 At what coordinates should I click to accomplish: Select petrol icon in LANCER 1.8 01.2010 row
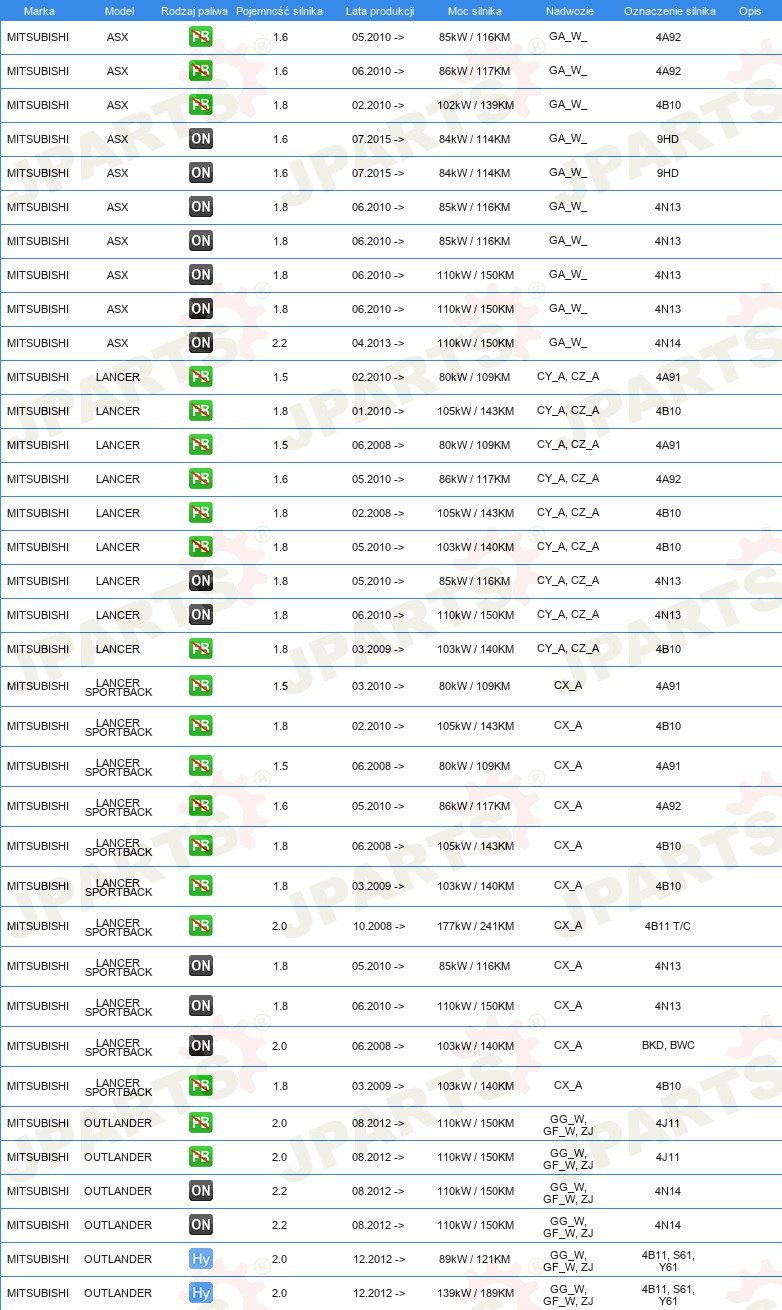click(x=201, y=411)
